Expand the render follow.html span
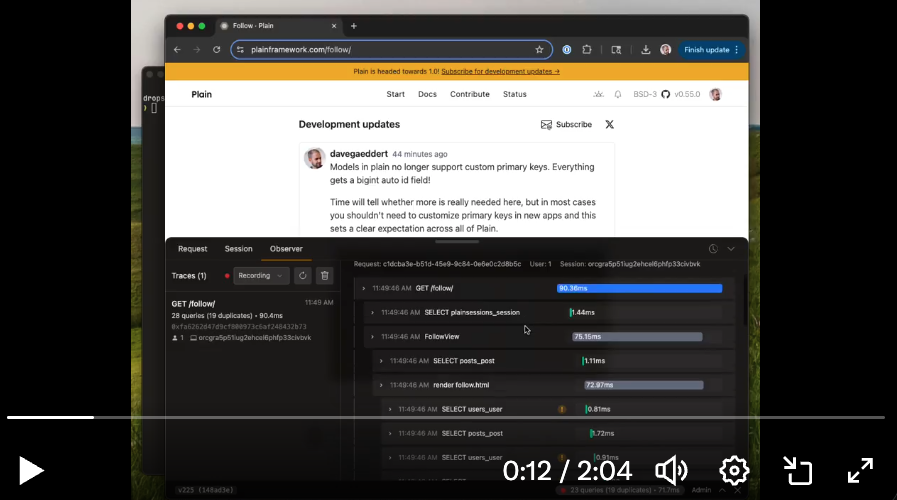The height and width of the screenshot is (500, 897). (x=381, y=385)
